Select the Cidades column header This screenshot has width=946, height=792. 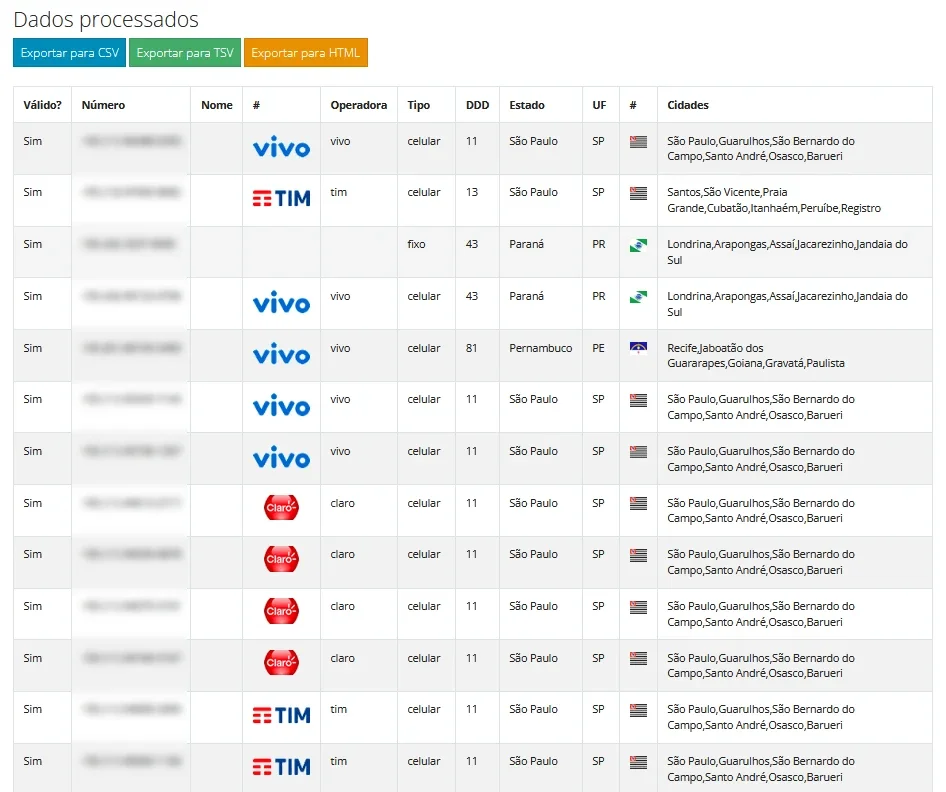point(688,105)
